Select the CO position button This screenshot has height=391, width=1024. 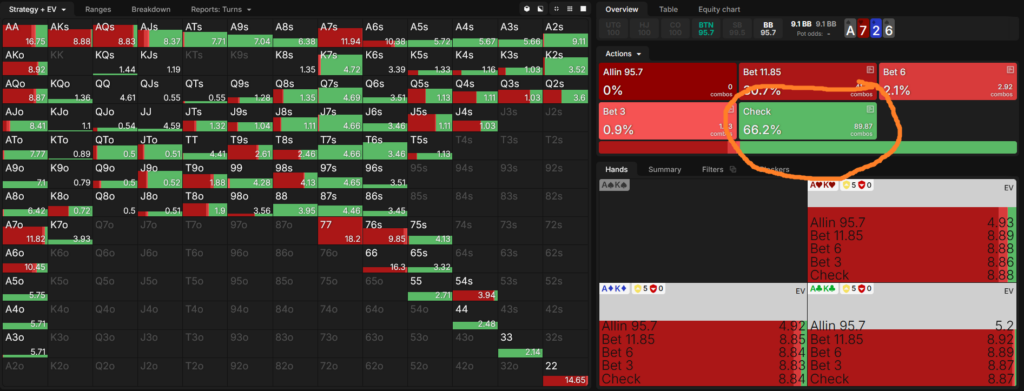[x=675, y=29]
